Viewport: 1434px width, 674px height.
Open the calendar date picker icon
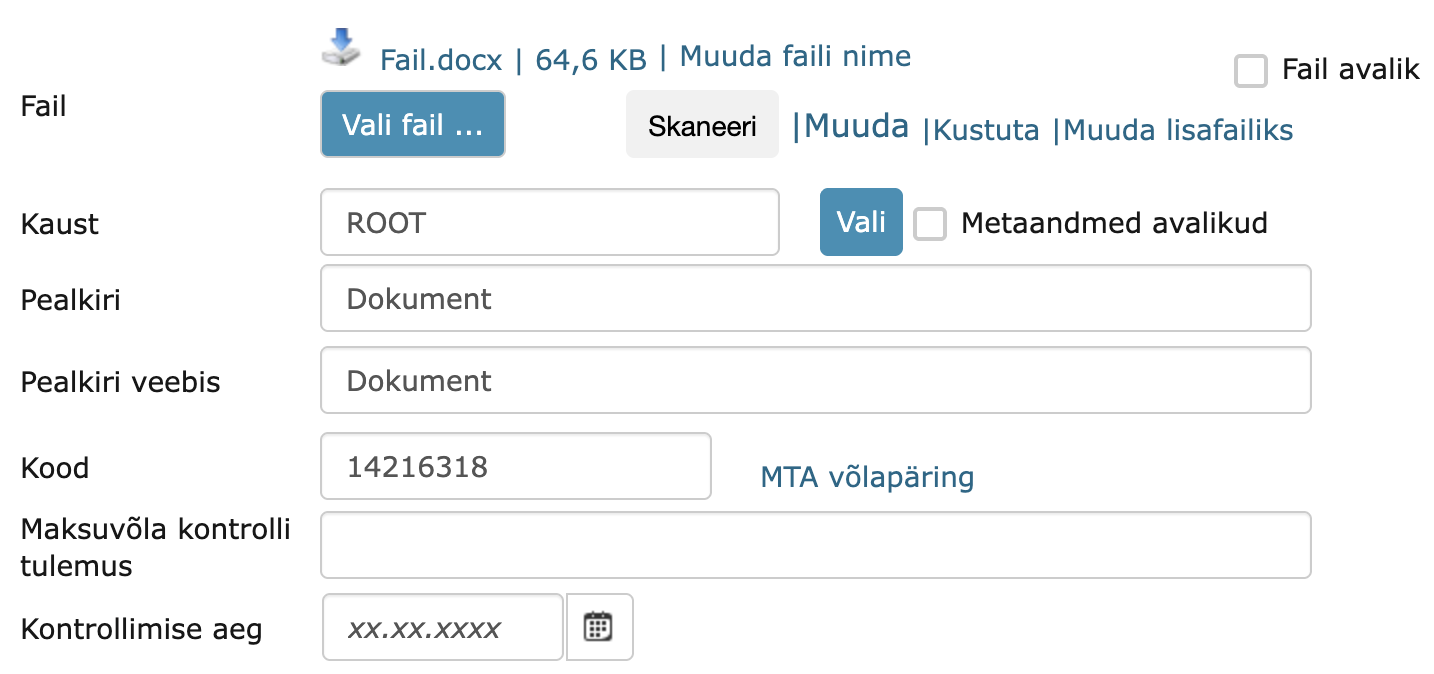tap(598, 627)
